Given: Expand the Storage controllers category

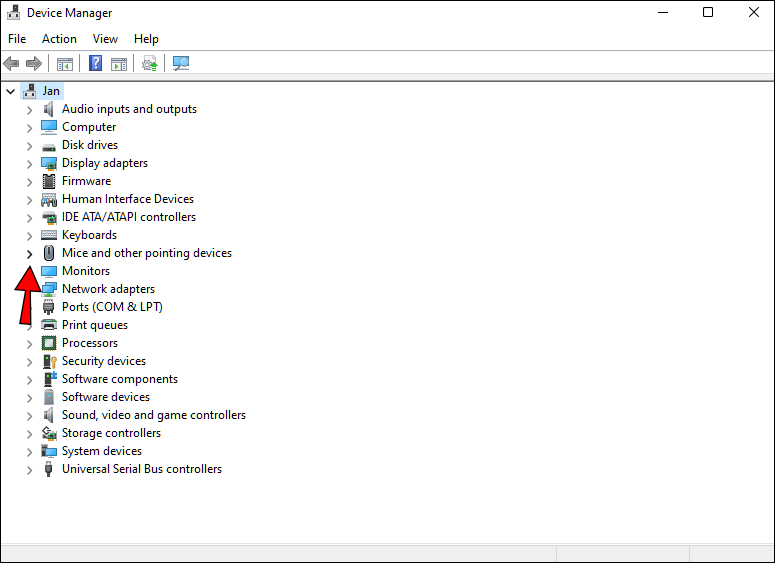Looking at the screenshot, I should pos(29,433).
